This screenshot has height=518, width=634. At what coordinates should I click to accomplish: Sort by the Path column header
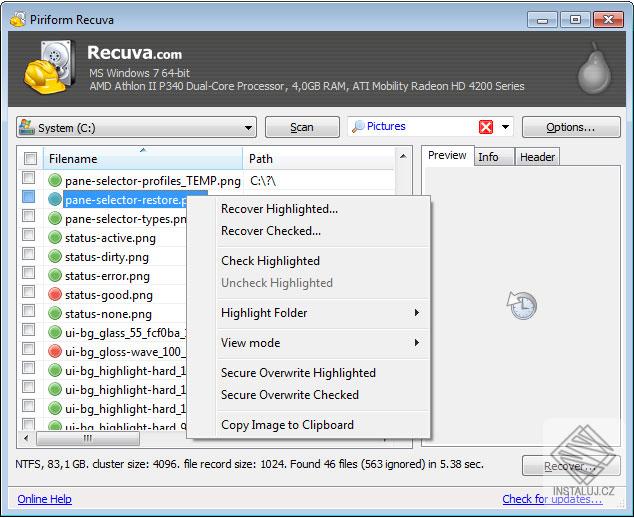click(x=318, y=159)
